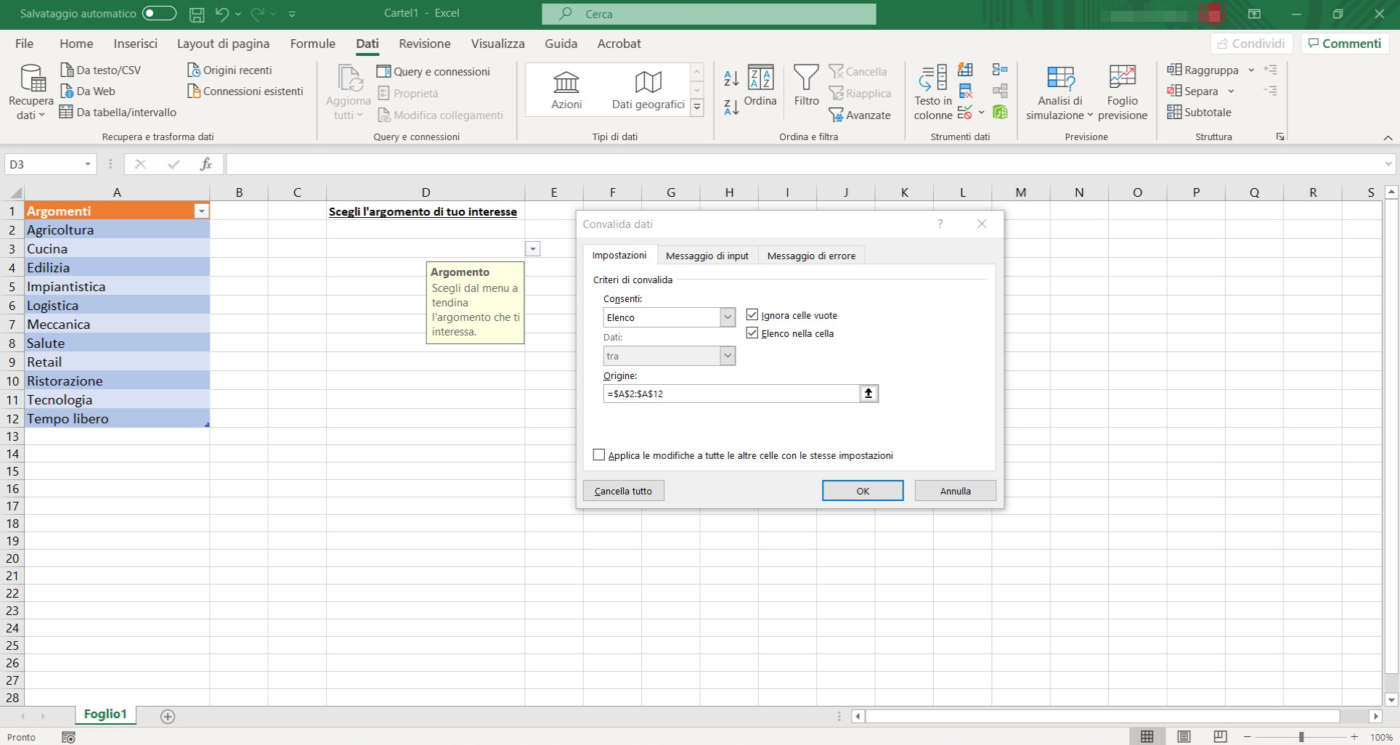Uncheck Ignora celle vuote checkbox

click(x=752, y=315)
